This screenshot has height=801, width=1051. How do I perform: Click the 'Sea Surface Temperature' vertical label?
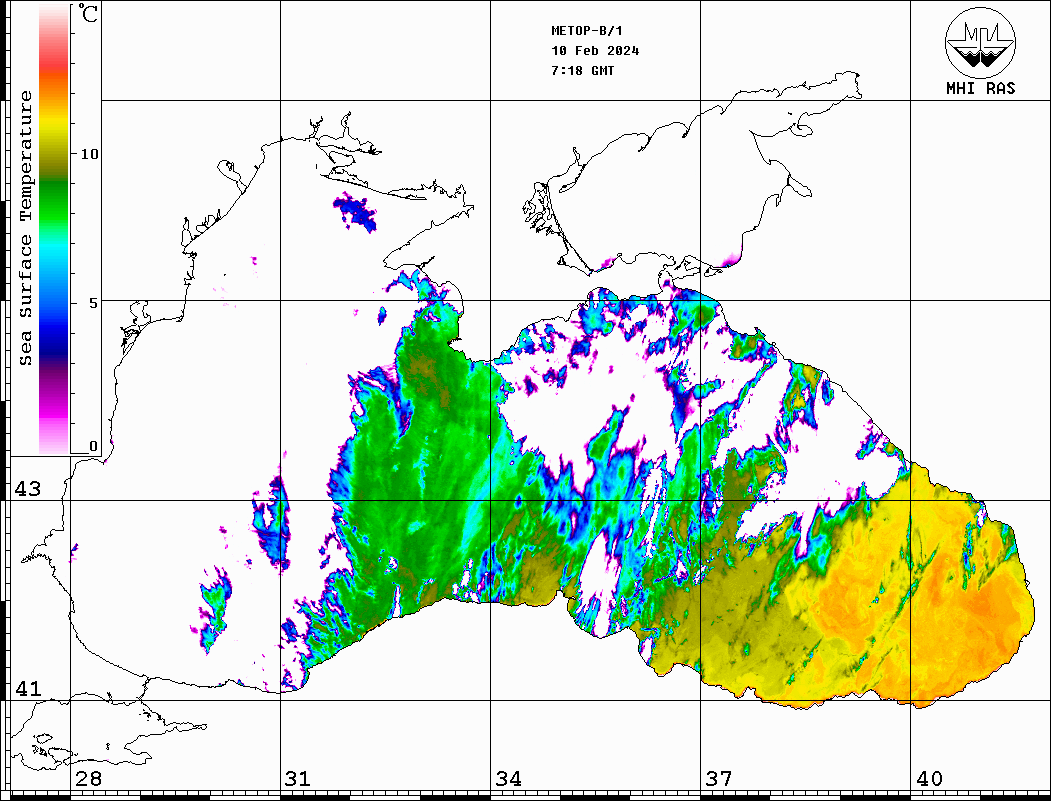(25, 229)
